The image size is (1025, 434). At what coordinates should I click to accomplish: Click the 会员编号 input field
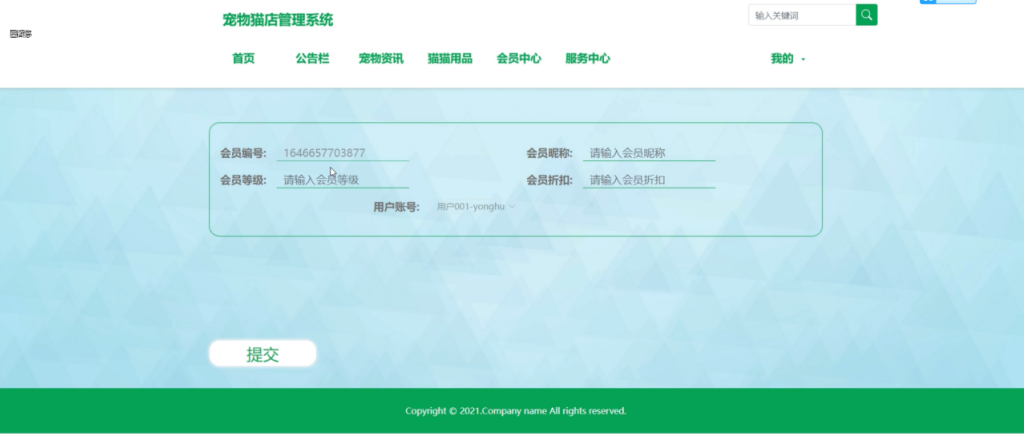click(x=343, y=153)
